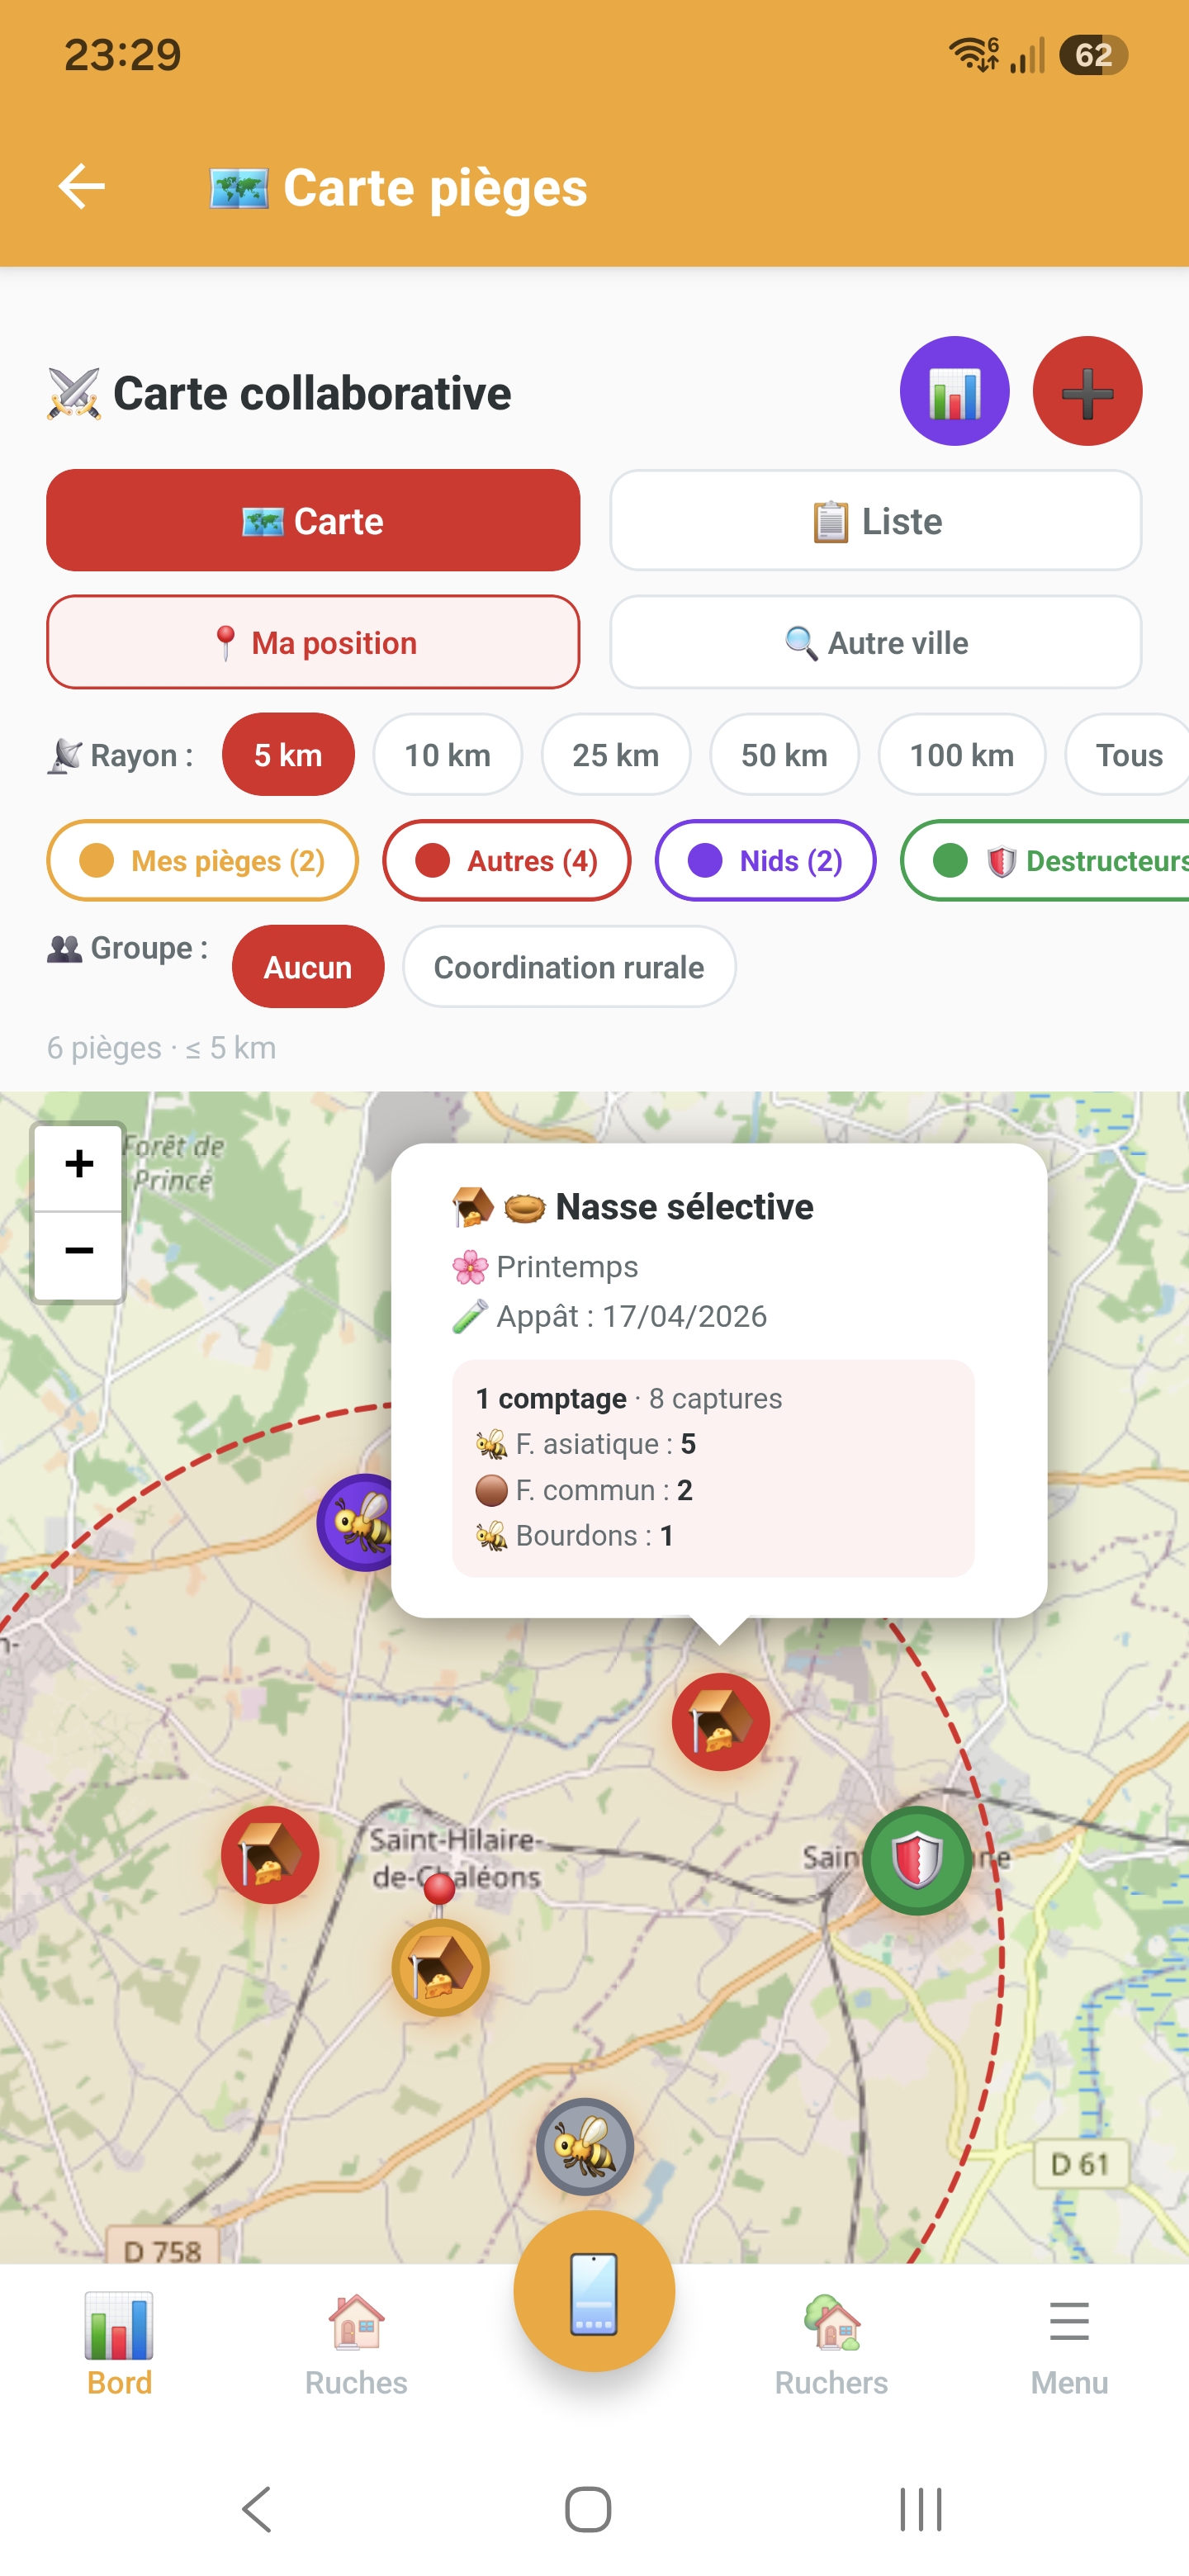Screen dimensions: 1189x2576
Task: Open the Ruchers tab
Action: [831, 2345]
